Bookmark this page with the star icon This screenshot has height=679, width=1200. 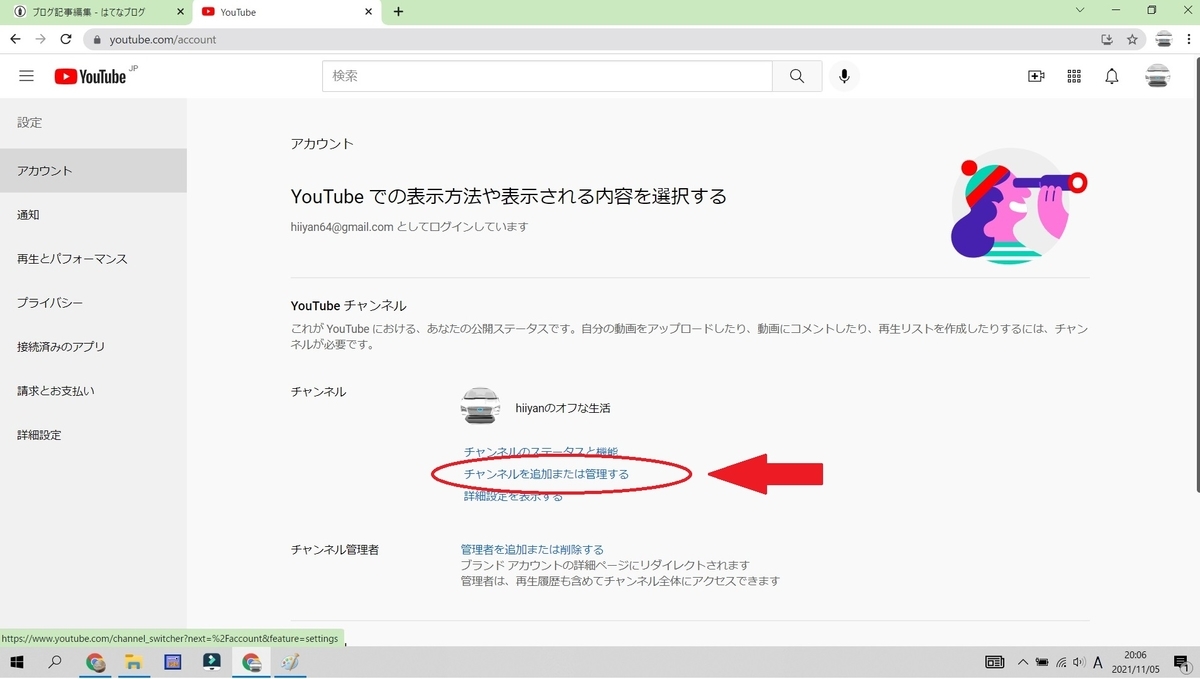[x=1132, y=39]
